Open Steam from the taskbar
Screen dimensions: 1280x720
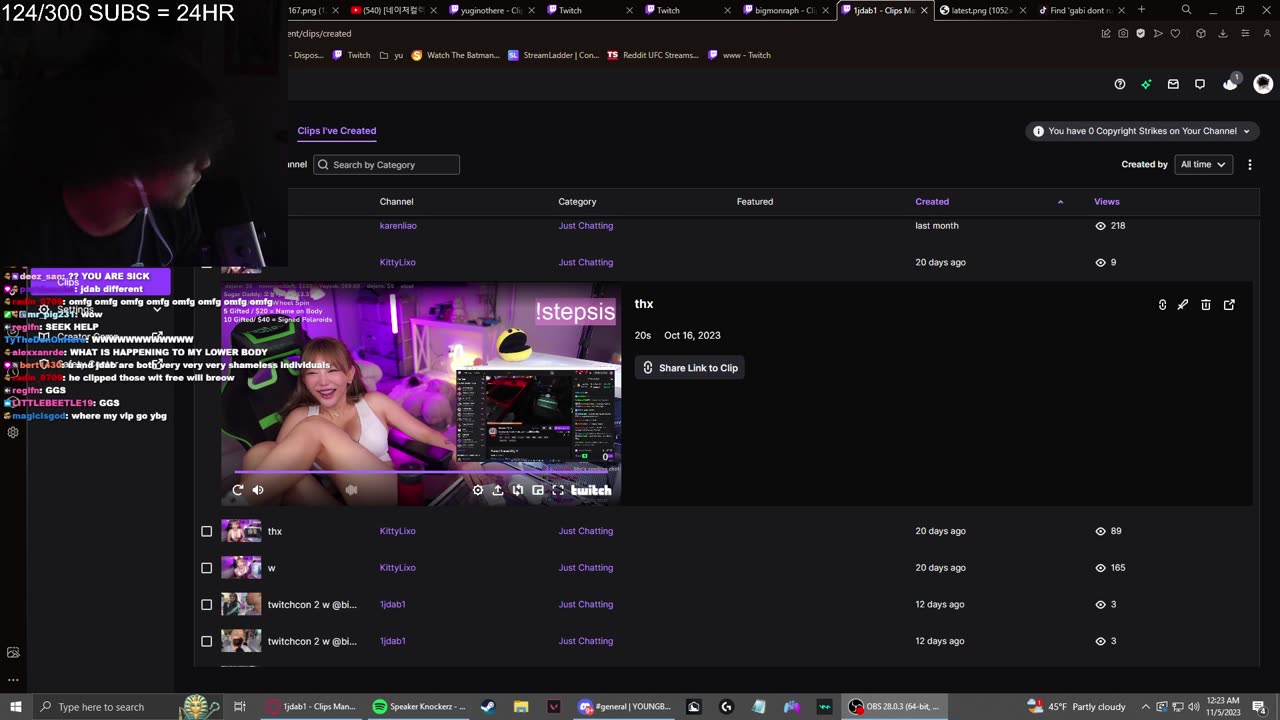pos(487,706)
